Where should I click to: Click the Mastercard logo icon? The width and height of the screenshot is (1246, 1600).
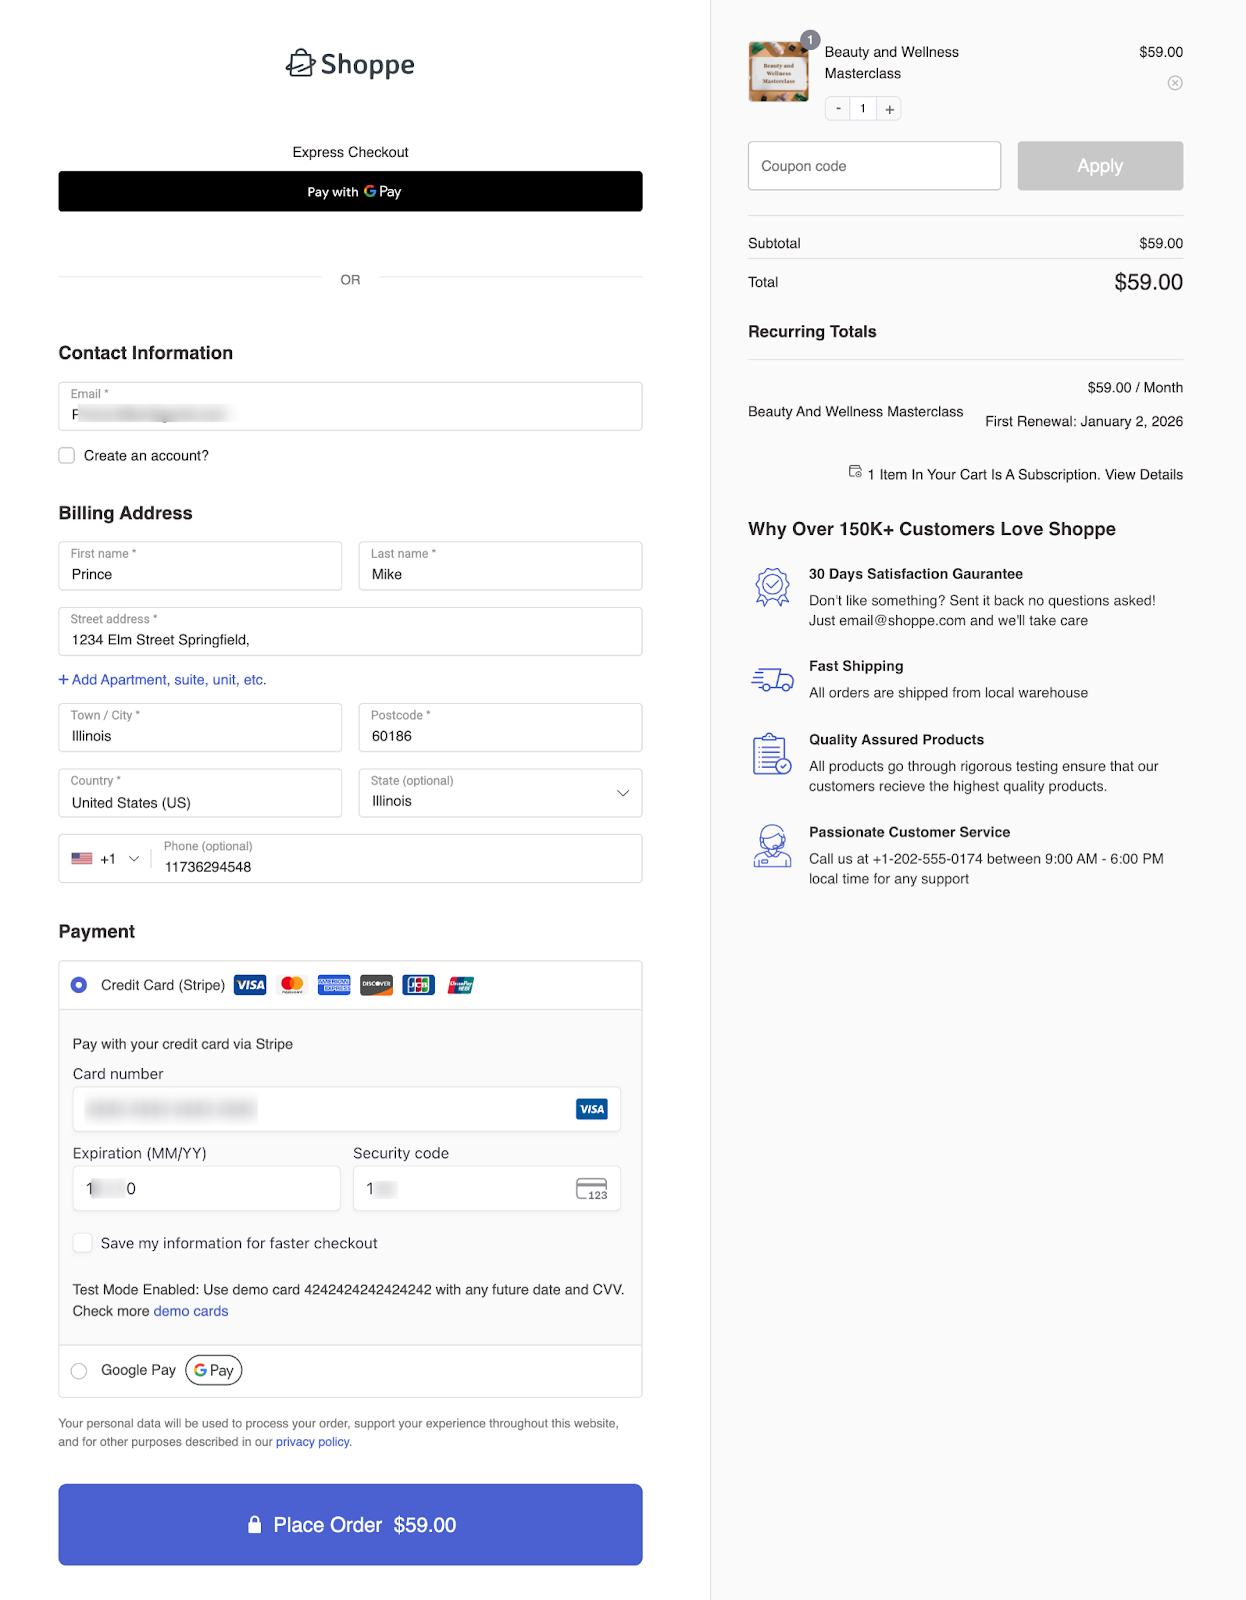point(292,985)
